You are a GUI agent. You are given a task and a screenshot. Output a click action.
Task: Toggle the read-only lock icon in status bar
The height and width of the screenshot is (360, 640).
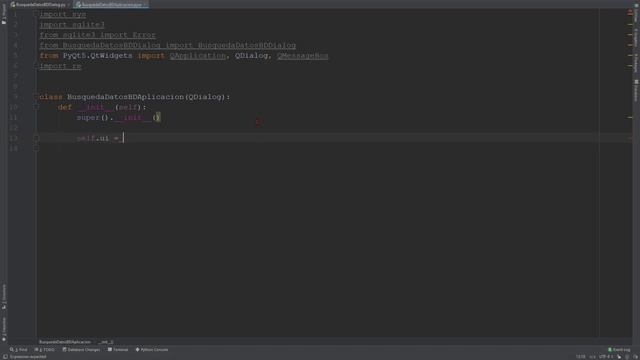(619, 357)
